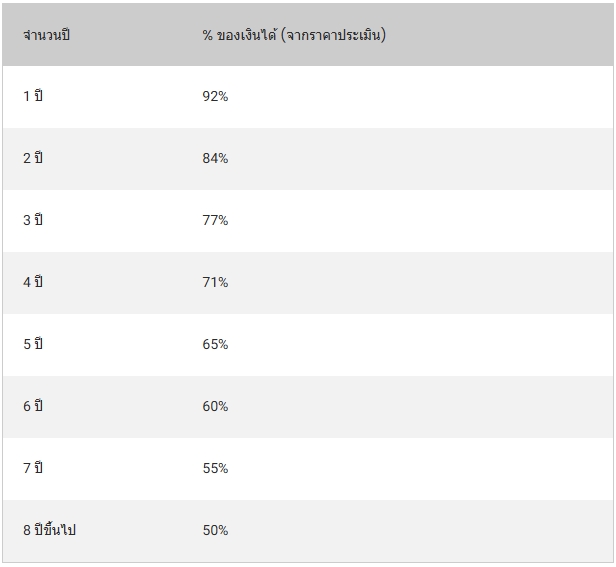Select the 92% value cell
The image size is (616, 567).
[215, 97]
